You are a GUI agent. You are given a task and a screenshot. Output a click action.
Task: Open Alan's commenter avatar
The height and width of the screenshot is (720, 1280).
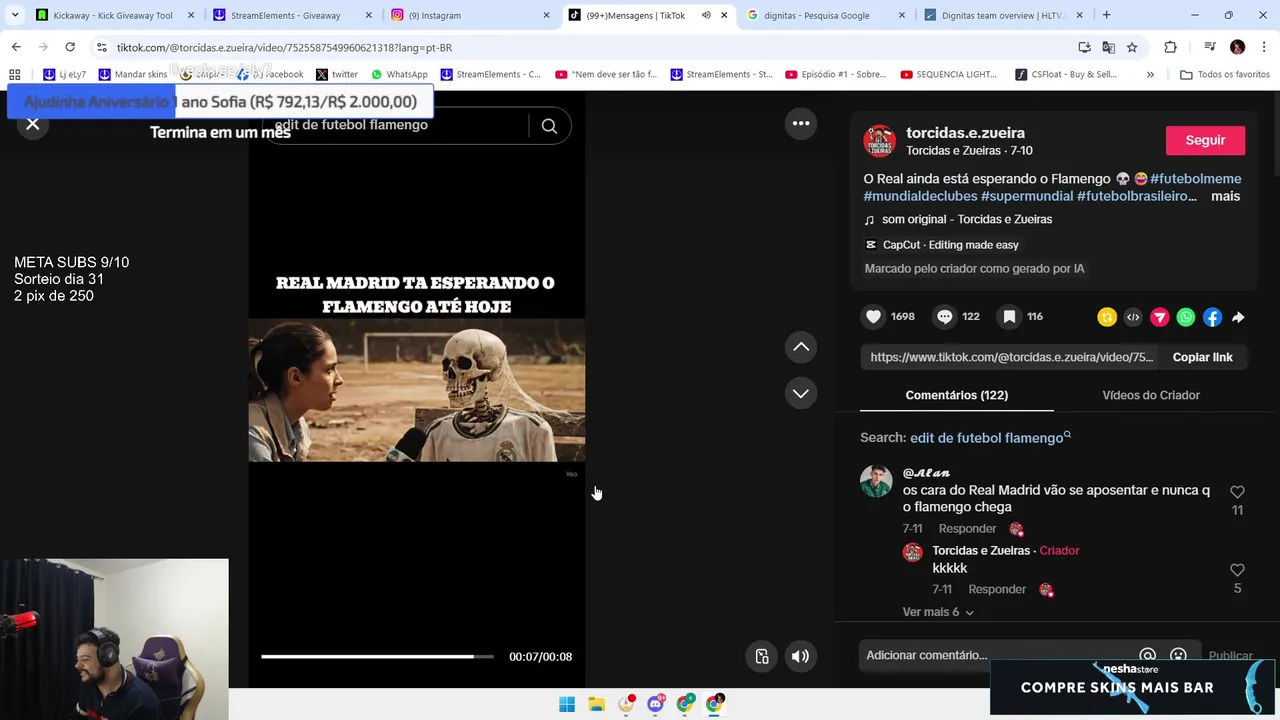point(876,481)
